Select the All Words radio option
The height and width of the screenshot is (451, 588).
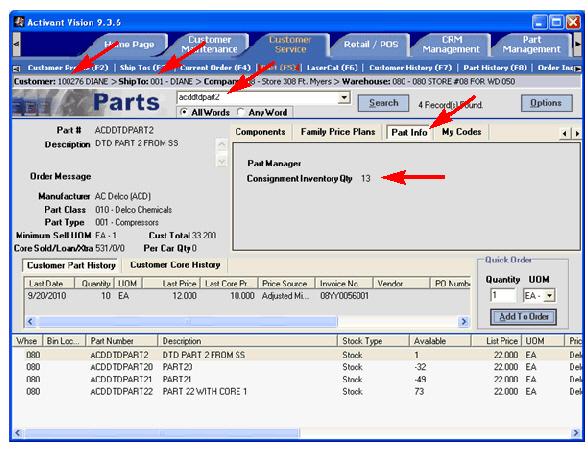(x=183, y=112)
